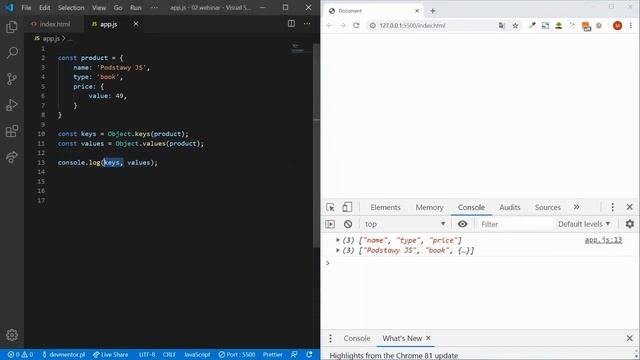Click the Port : 5500 status item
The image size is (640, 360).
point(237,354)
